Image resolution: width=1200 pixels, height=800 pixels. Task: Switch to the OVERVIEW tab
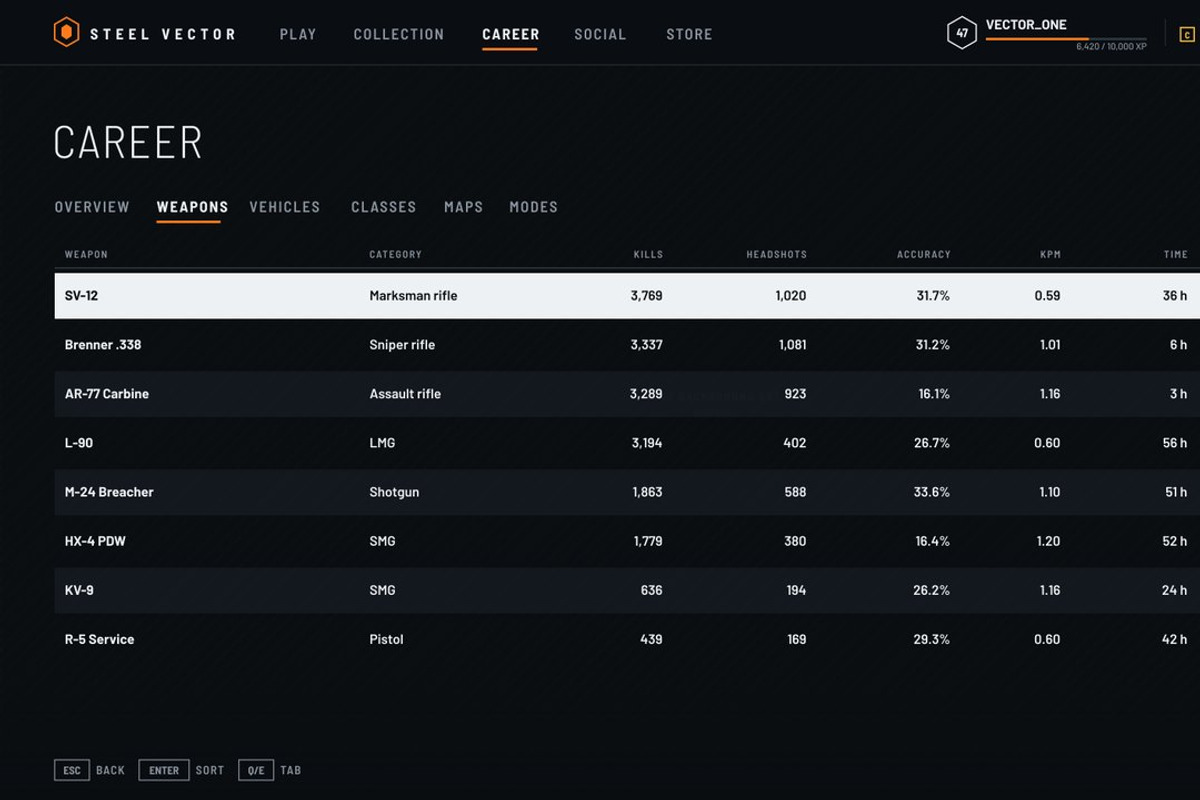92,207
